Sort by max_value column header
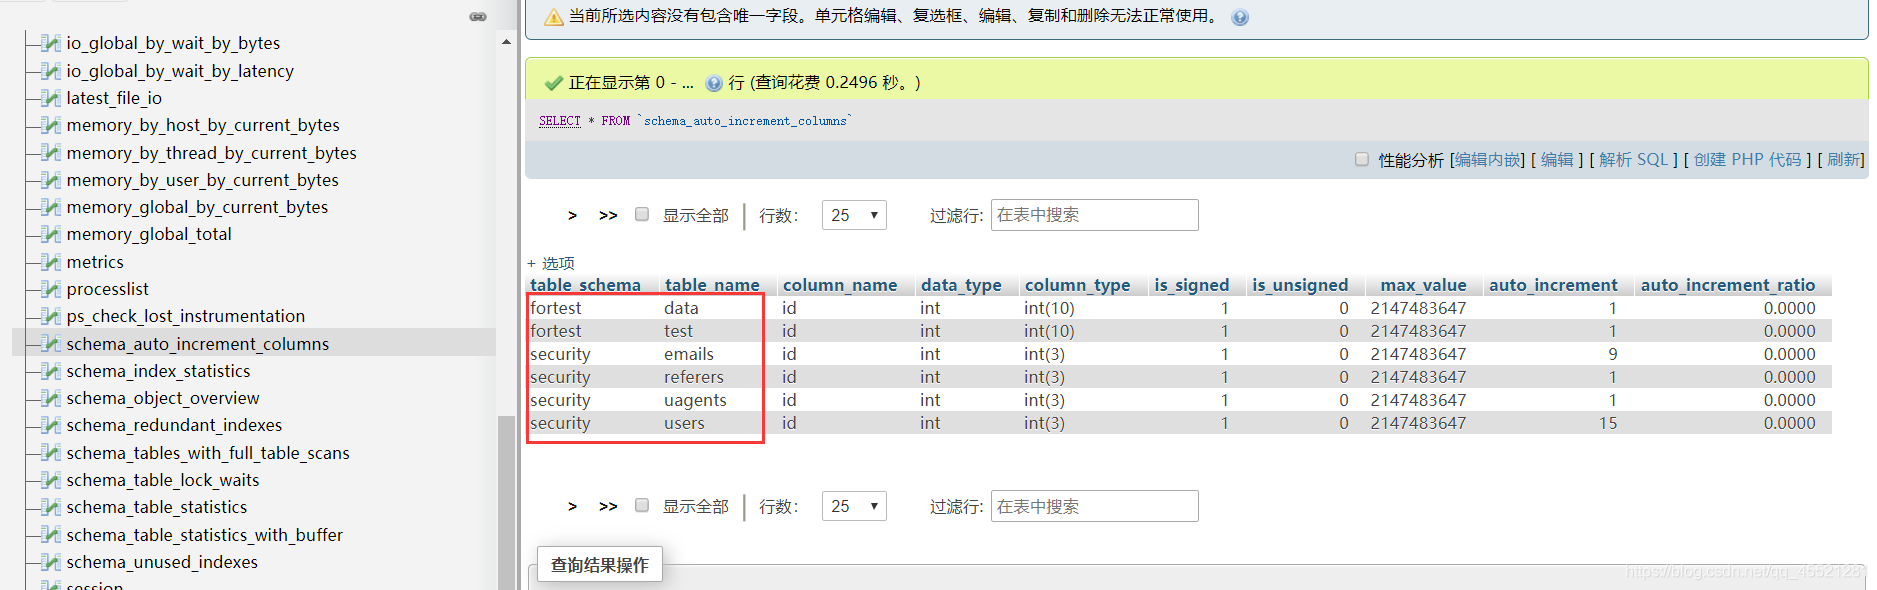Screen dimensions: 1877x590 click(1423, 285)
